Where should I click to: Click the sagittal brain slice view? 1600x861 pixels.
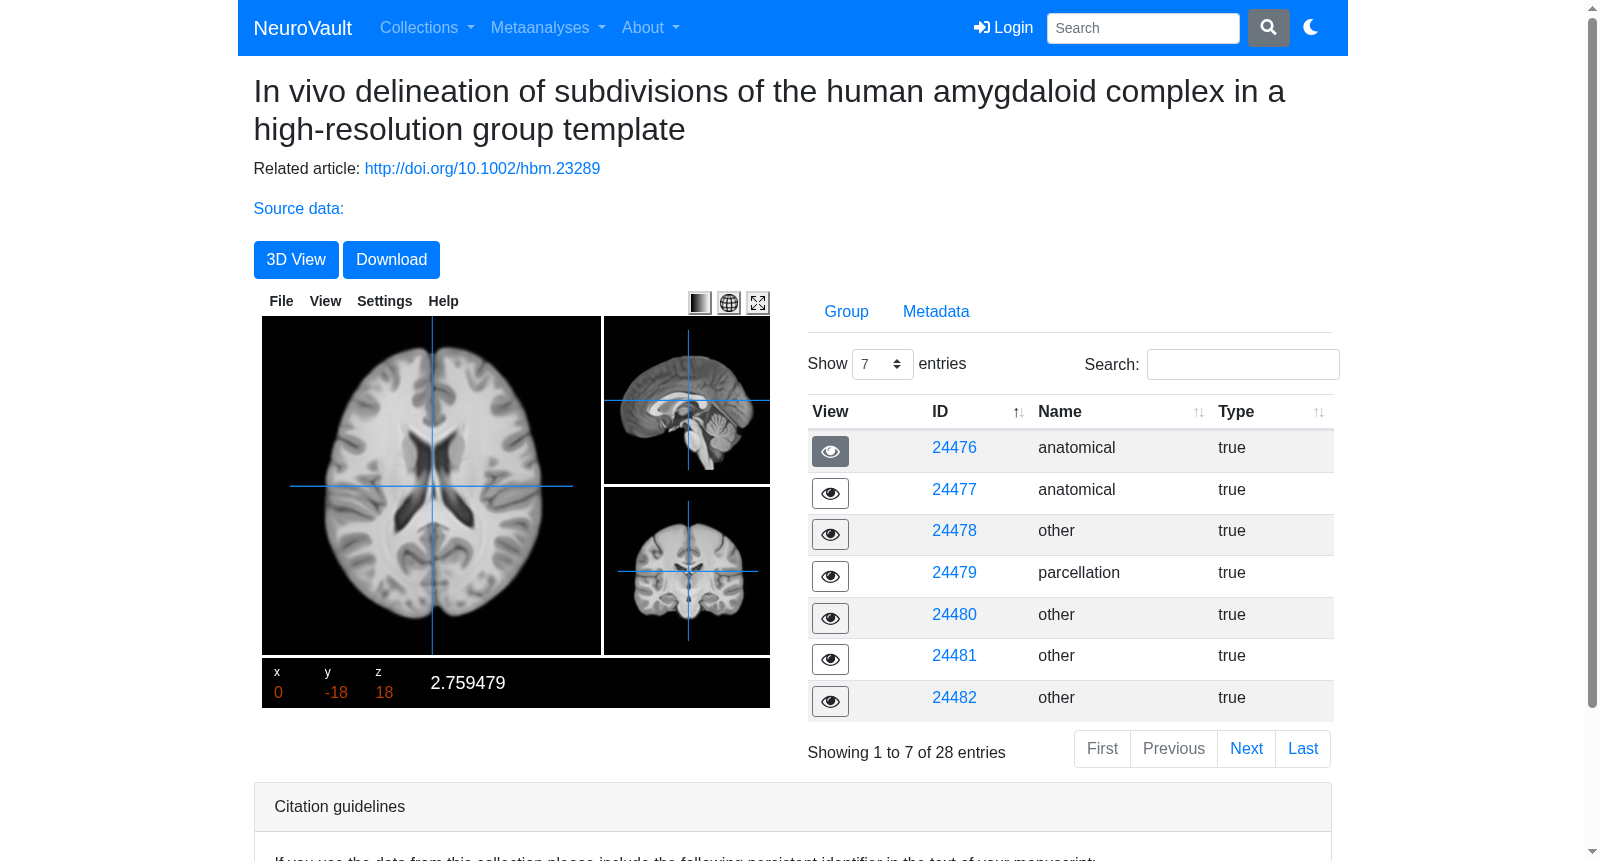tap(687, 400)
